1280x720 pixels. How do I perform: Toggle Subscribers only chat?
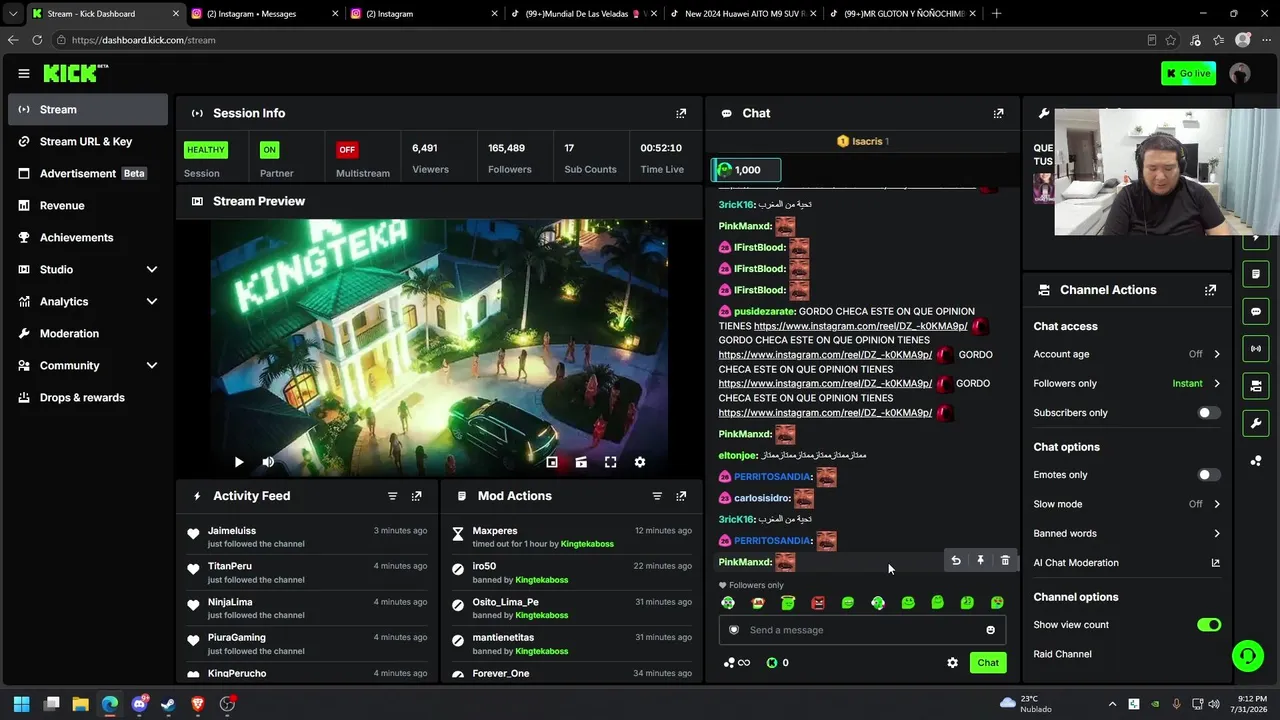click(x=1209, y=413)
